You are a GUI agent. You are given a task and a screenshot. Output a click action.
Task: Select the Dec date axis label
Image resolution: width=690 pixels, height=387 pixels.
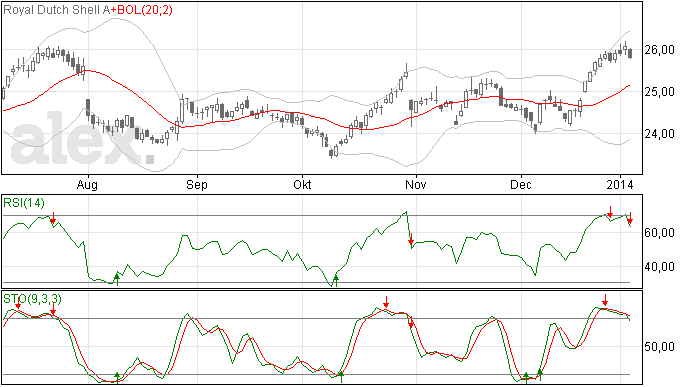[x=521, y=184]
